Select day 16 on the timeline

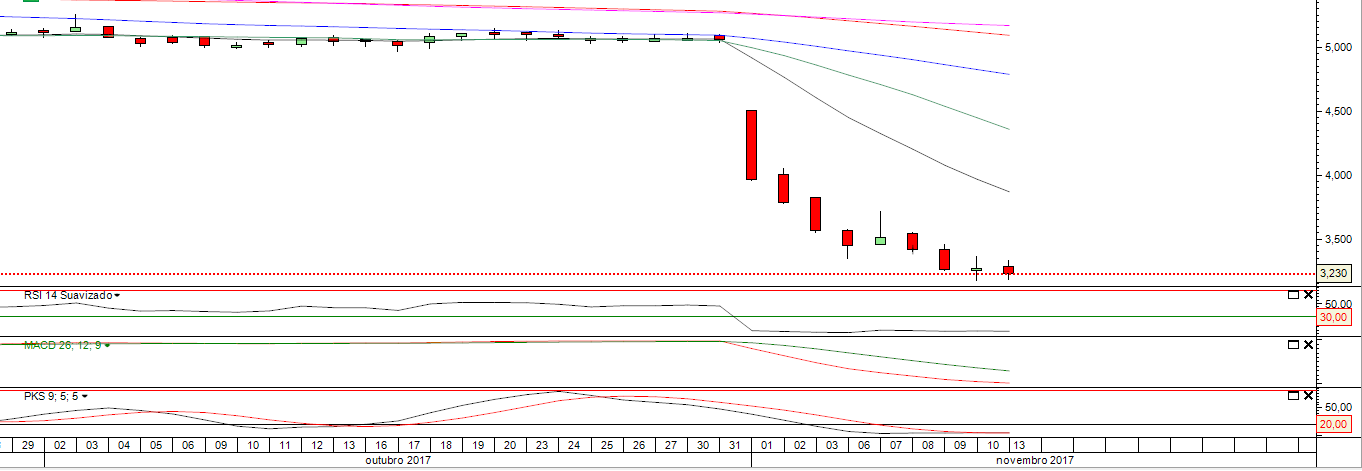pyautogui.click(x=381, y=444)
